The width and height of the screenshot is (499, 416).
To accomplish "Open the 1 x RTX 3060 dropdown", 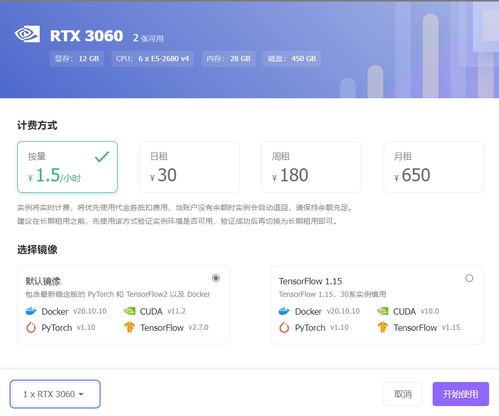I will coord(55,394).
